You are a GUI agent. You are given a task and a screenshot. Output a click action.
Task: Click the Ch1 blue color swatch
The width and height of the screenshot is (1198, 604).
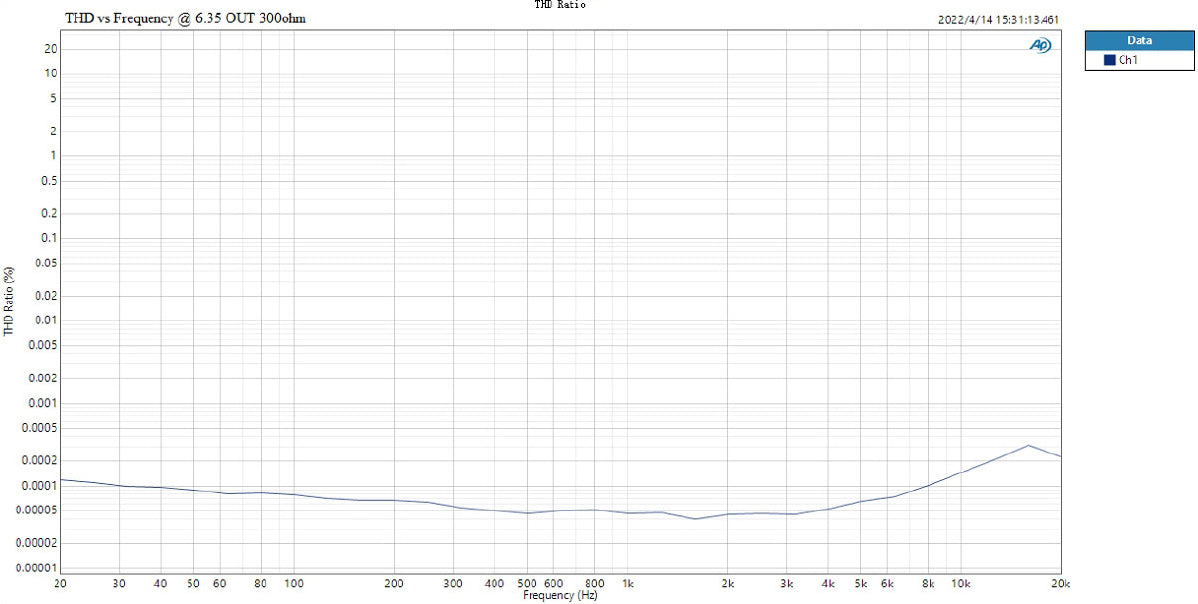[x=1109, y=60]
